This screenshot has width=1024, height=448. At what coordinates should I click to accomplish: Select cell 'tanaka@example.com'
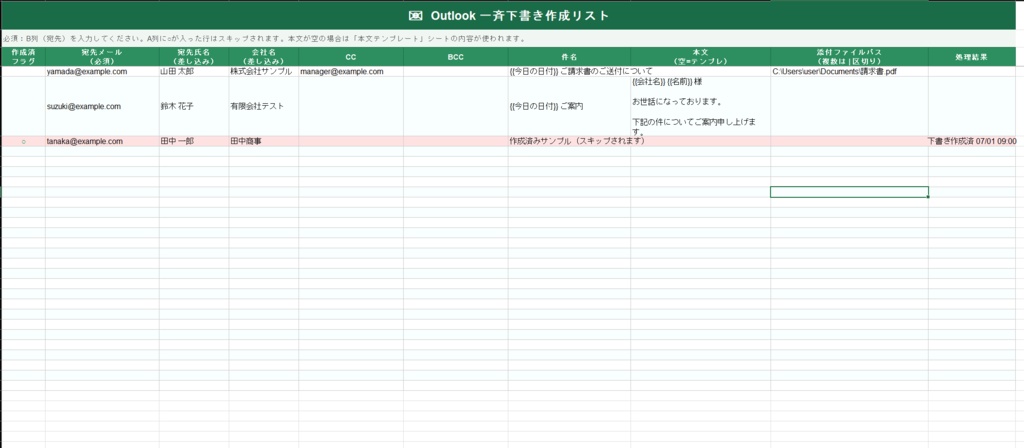tap(102, 141)
